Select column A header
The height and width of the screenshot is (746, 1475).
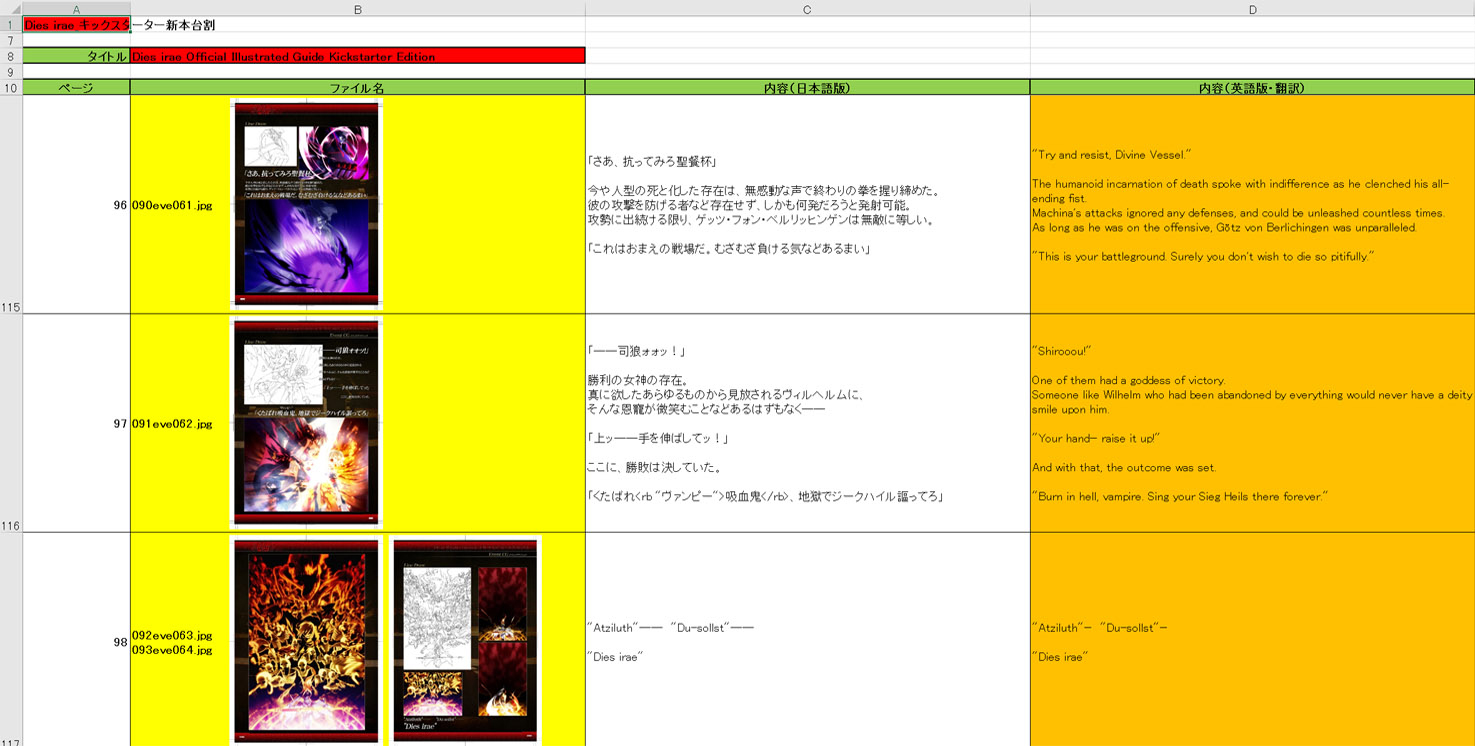(x=76, y=9)
